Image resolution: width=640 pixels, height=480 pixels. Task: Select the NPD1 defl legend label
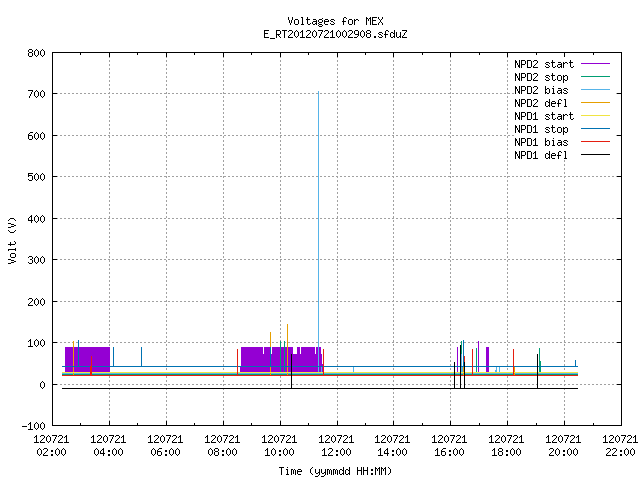541,155
